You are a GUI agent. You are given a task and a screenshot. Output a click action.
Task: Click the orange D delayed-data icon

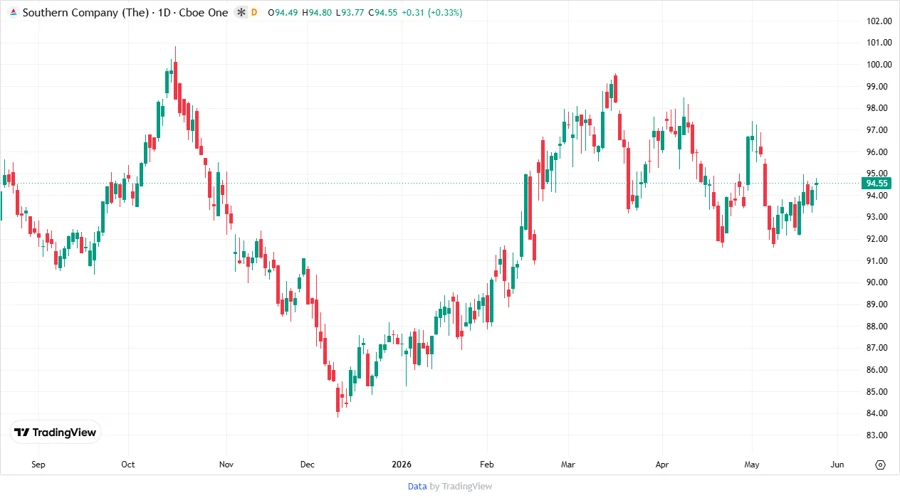pyautogui.click(x=254, y=12)
